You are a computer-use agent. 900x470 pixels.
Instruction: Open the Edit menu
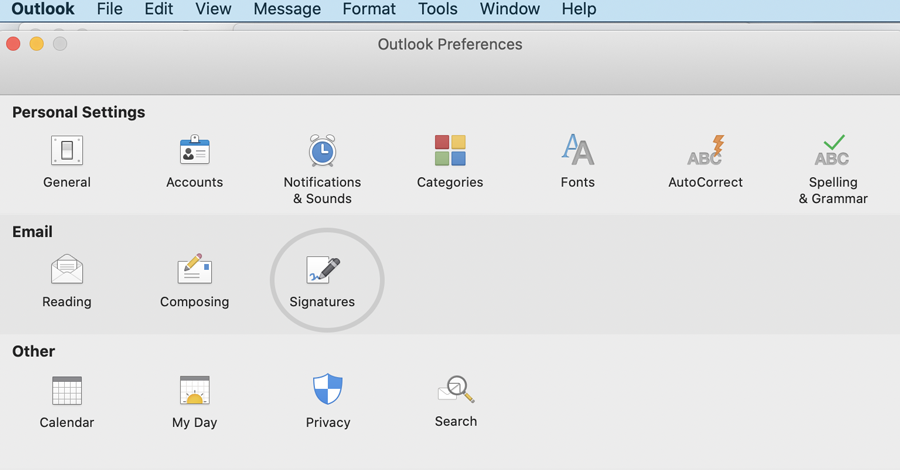[x=159, y=9]
